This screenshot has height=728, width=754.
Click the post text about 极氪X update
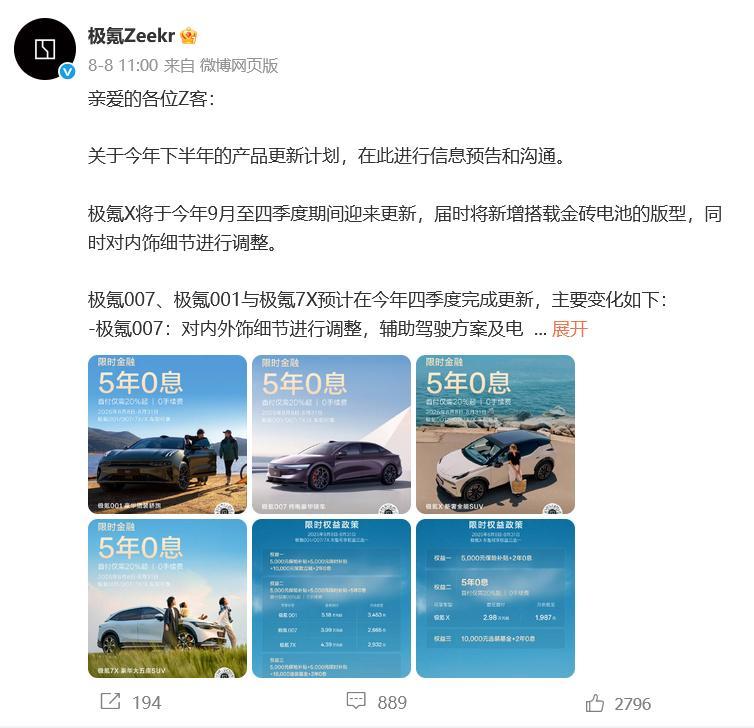(405, 228)
